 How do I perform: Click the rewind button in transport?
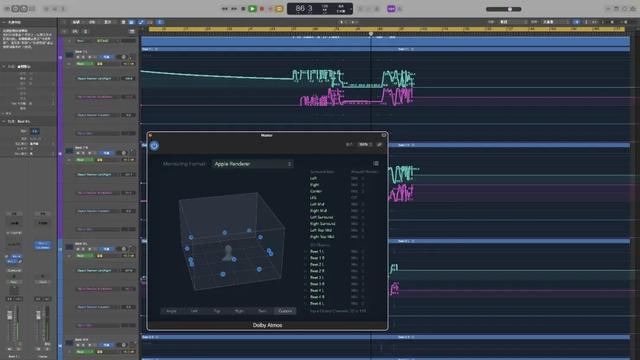224,9
